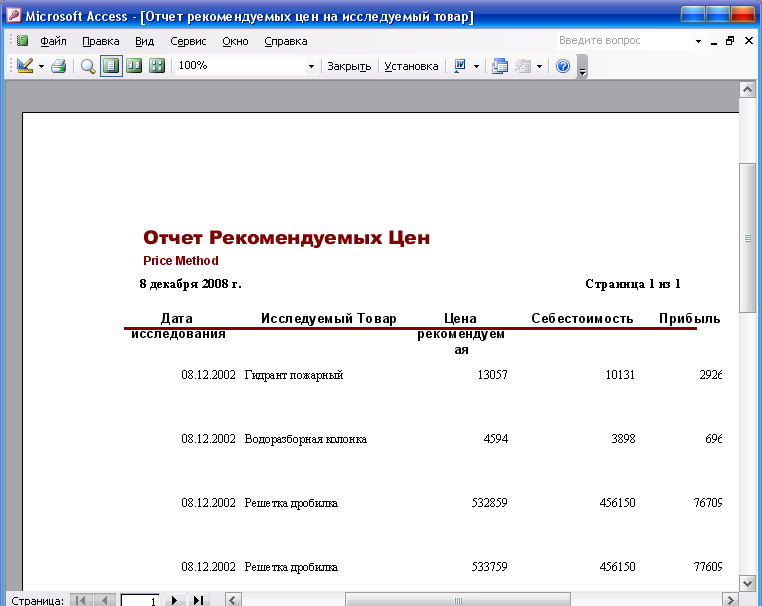The height and width of the screenshot is (606, 762).
Task: Open the Окно menu
Action: [x=235, y=41]
